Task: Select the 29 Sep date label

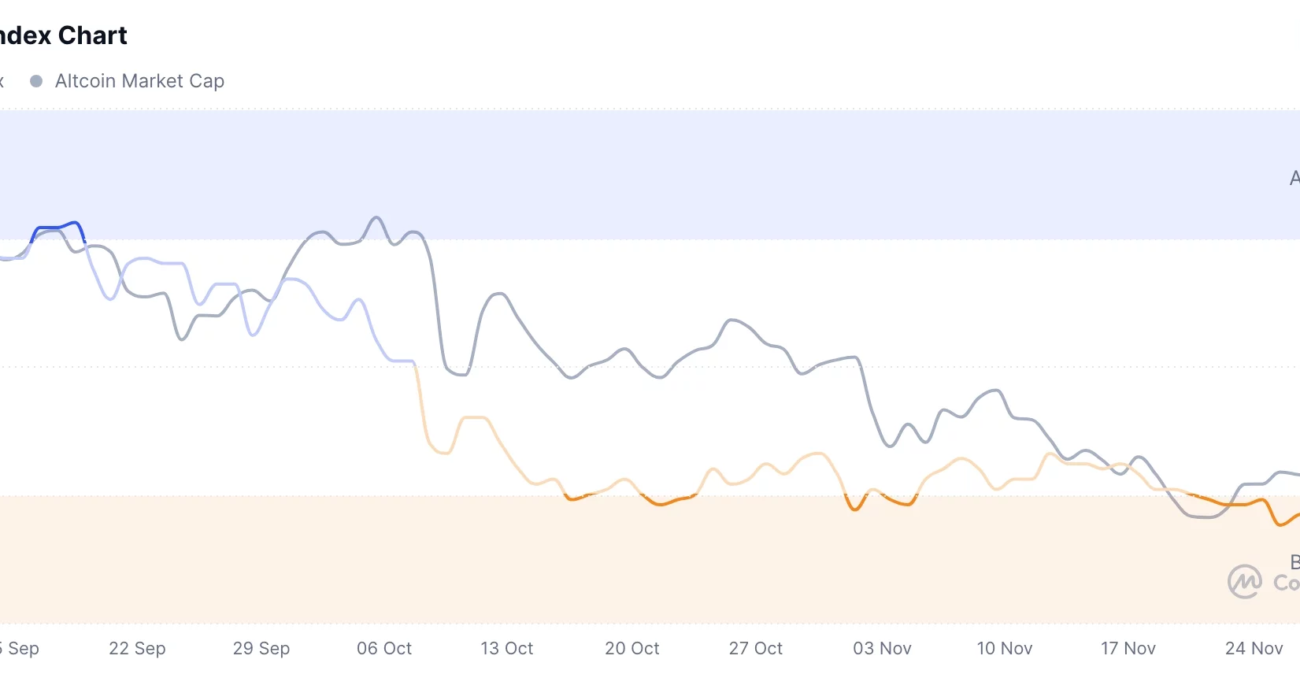Action: (261, 648)
